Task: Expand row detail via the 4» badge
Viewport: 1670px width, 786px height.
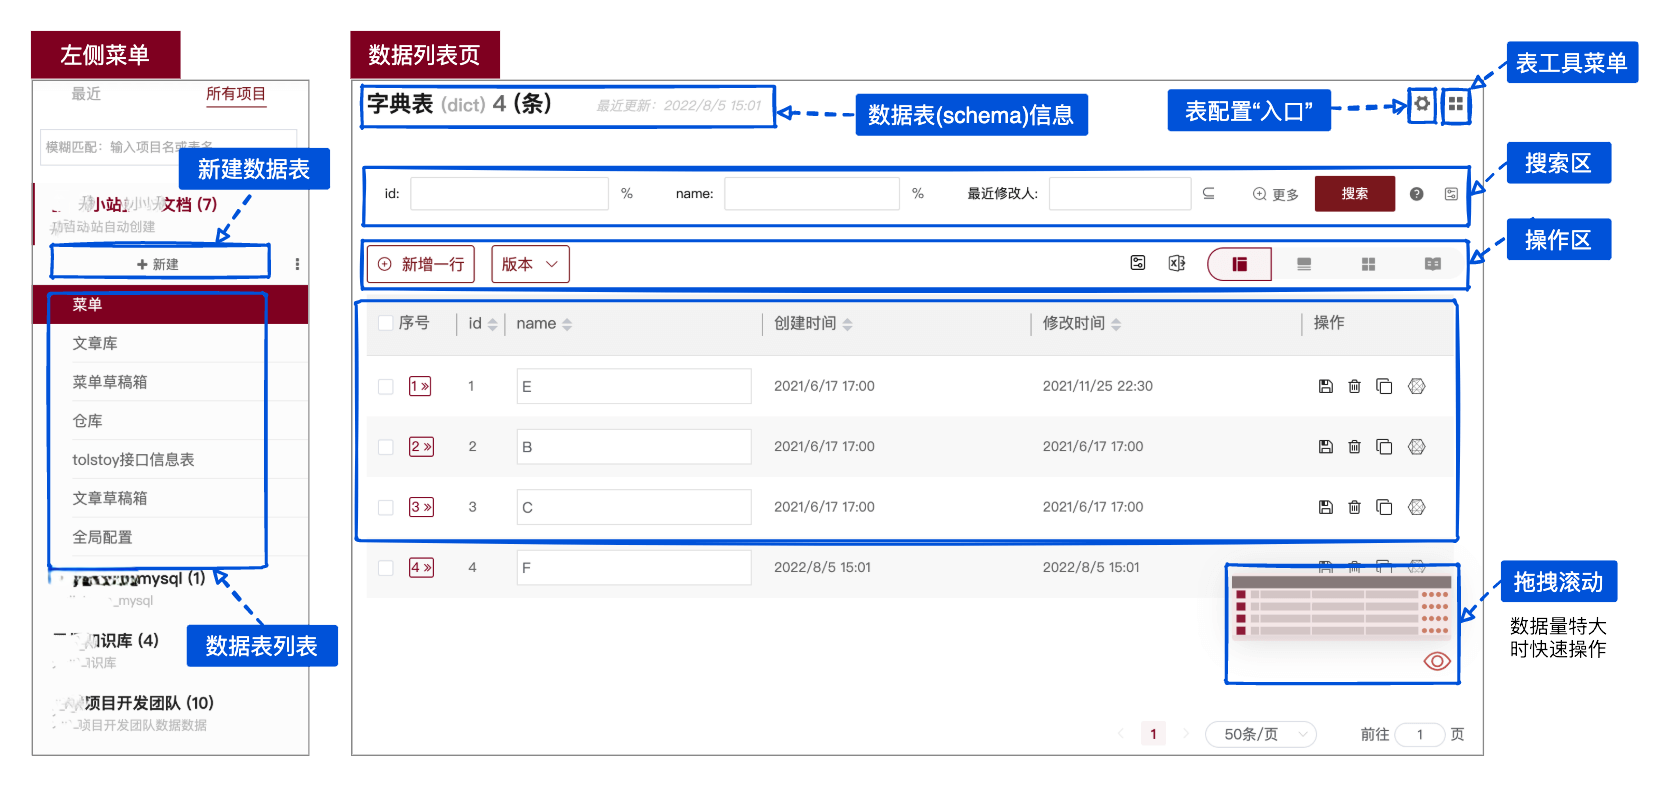Action: tap(421, 568)
